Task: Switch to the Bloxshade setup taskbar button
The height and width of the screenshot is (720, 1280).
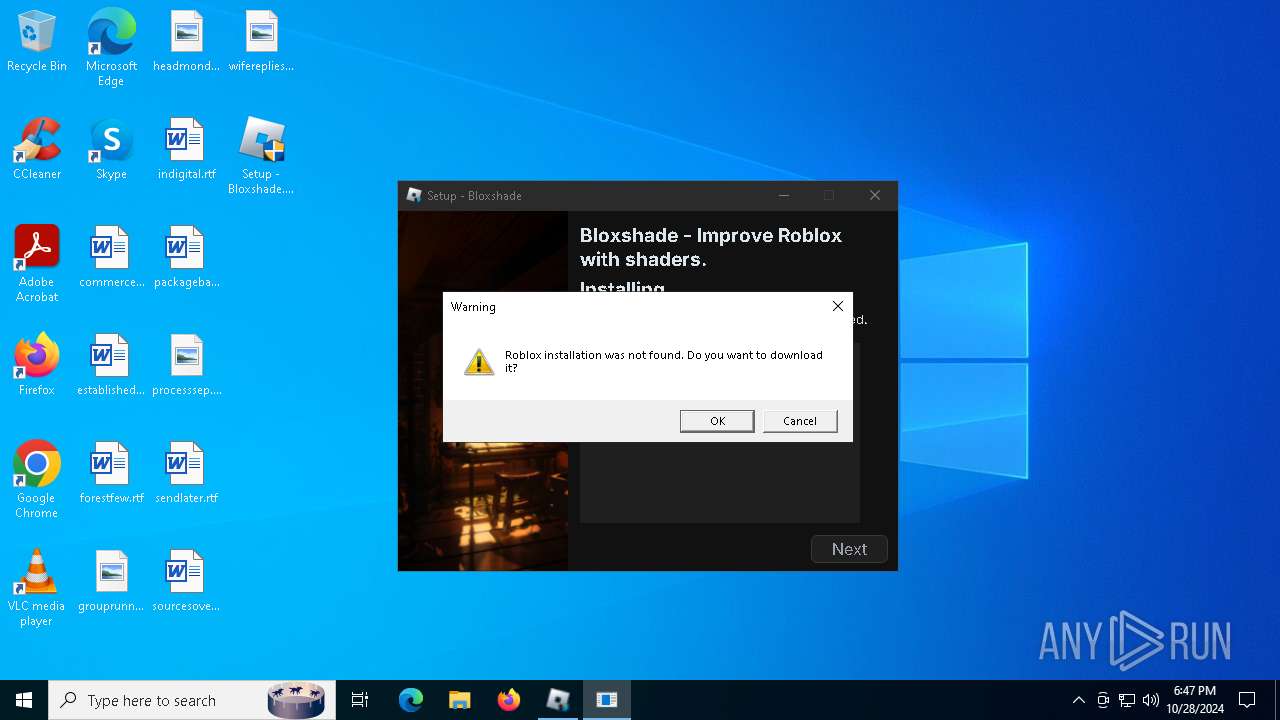Action: (558, 700)
